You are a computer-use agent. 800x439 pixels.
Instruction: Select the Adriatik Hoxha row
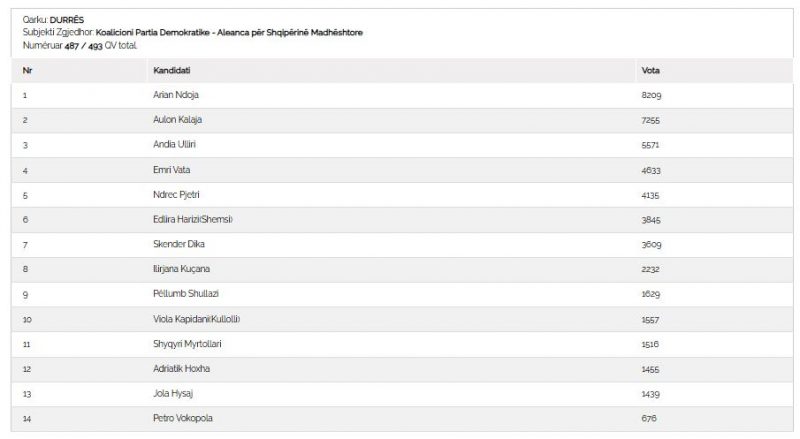(402, 369)
